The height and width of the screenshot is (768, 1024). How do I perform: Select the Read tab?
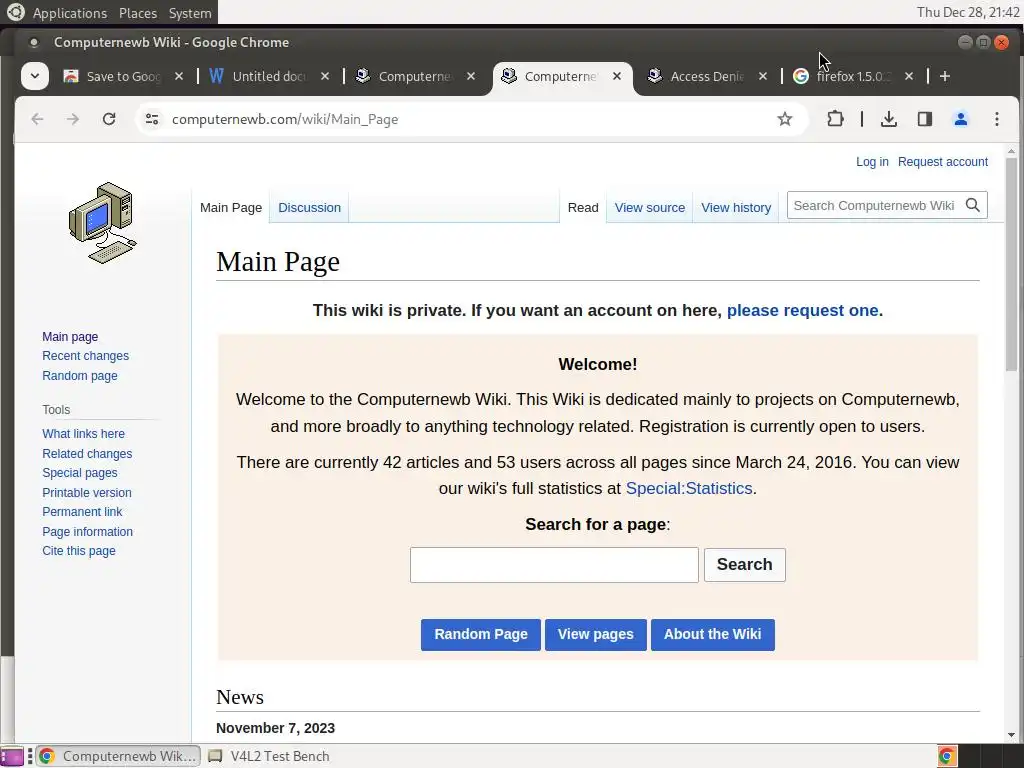583,208
